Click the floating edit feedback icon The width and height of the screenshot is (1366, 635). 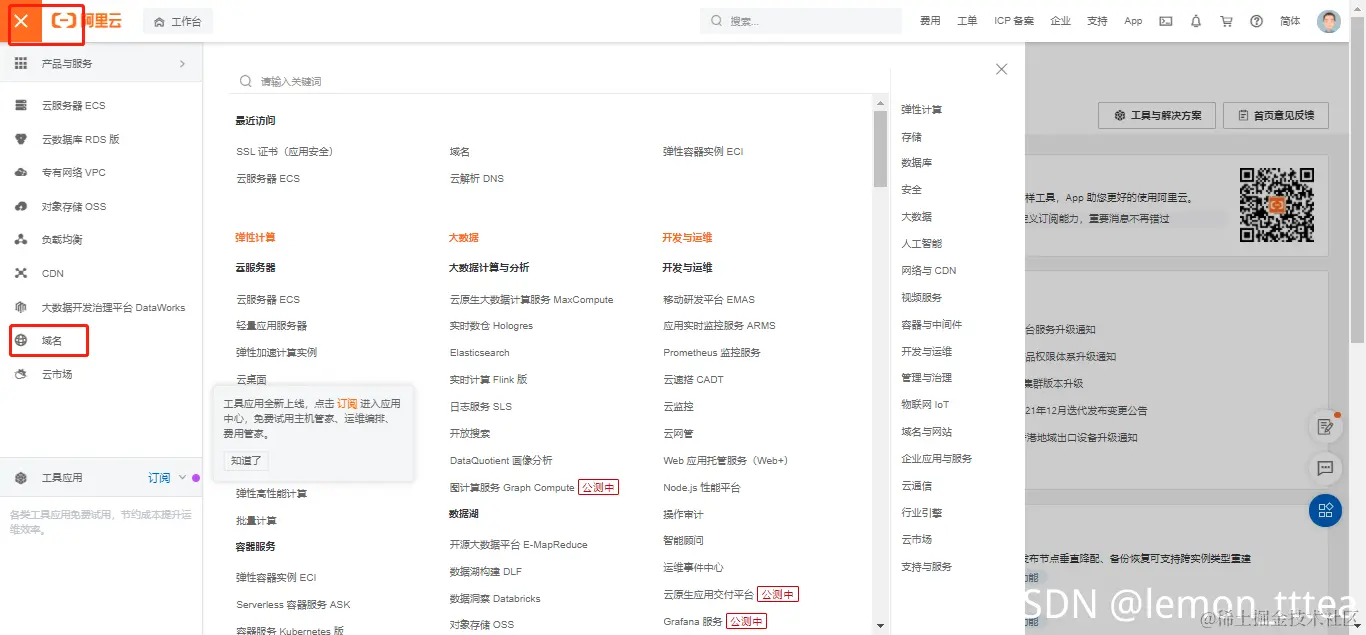point(1326,427)
